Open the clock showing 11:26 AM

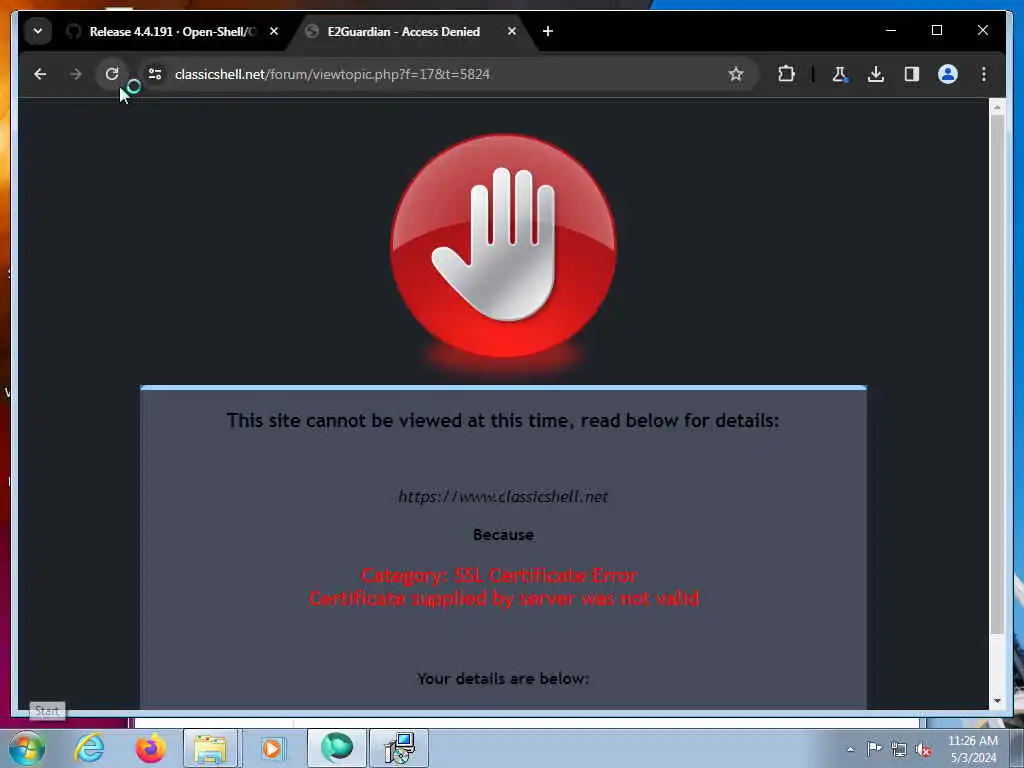pyautogui.click(x=972, y=749)
